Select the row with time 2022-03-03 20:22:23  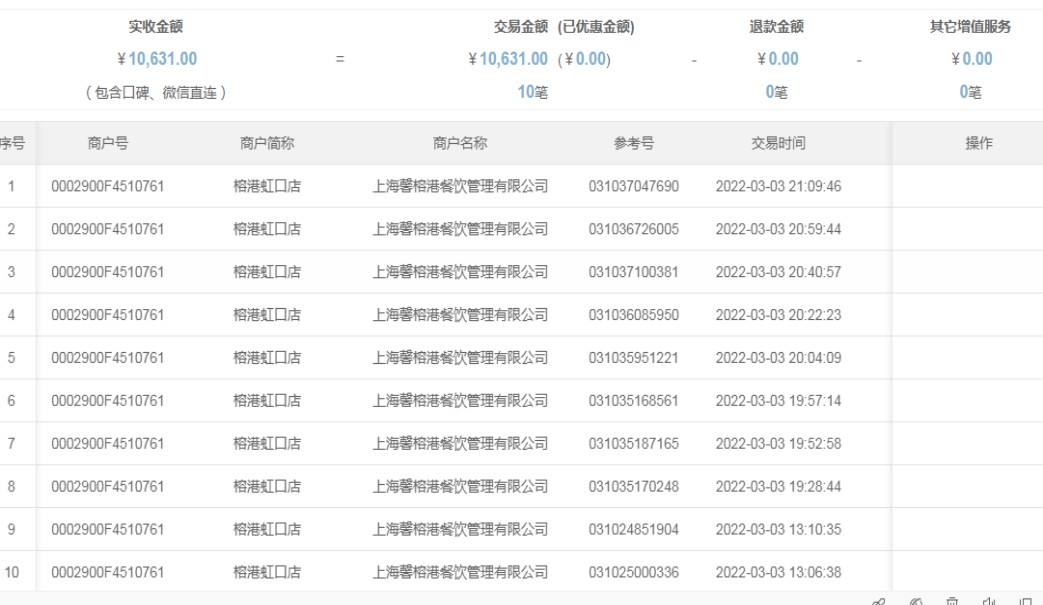point(778,315)
